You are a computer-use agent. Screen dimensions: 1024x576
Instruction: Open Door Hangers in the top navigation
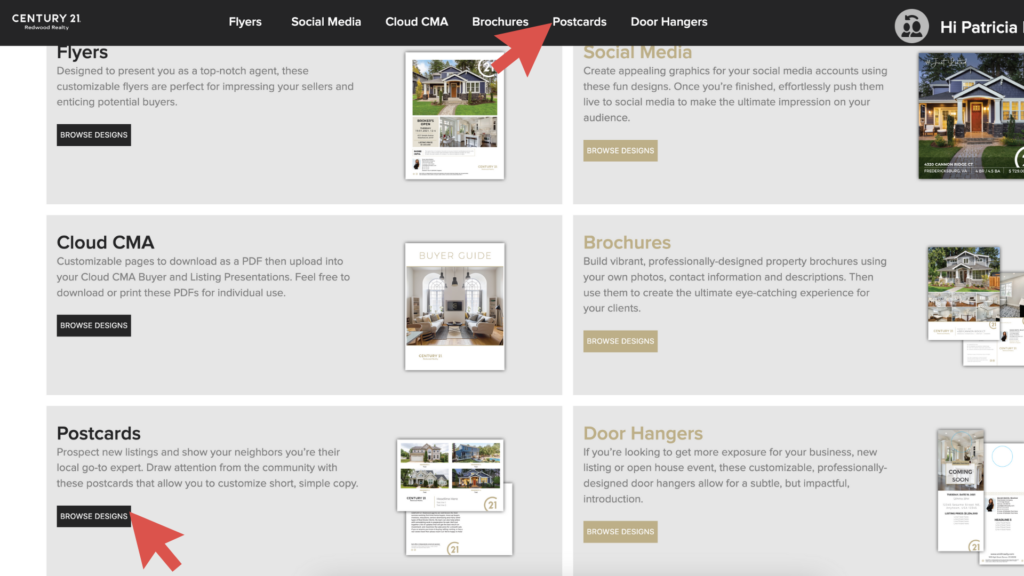tap(669, 22)
